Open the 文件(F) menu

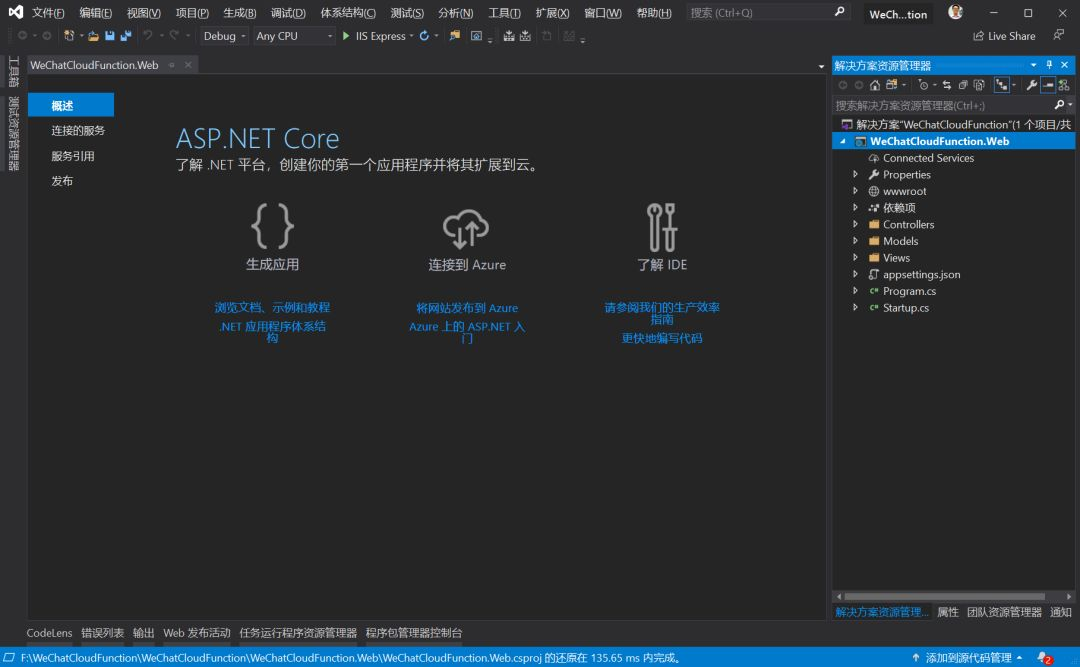(48, 13)
